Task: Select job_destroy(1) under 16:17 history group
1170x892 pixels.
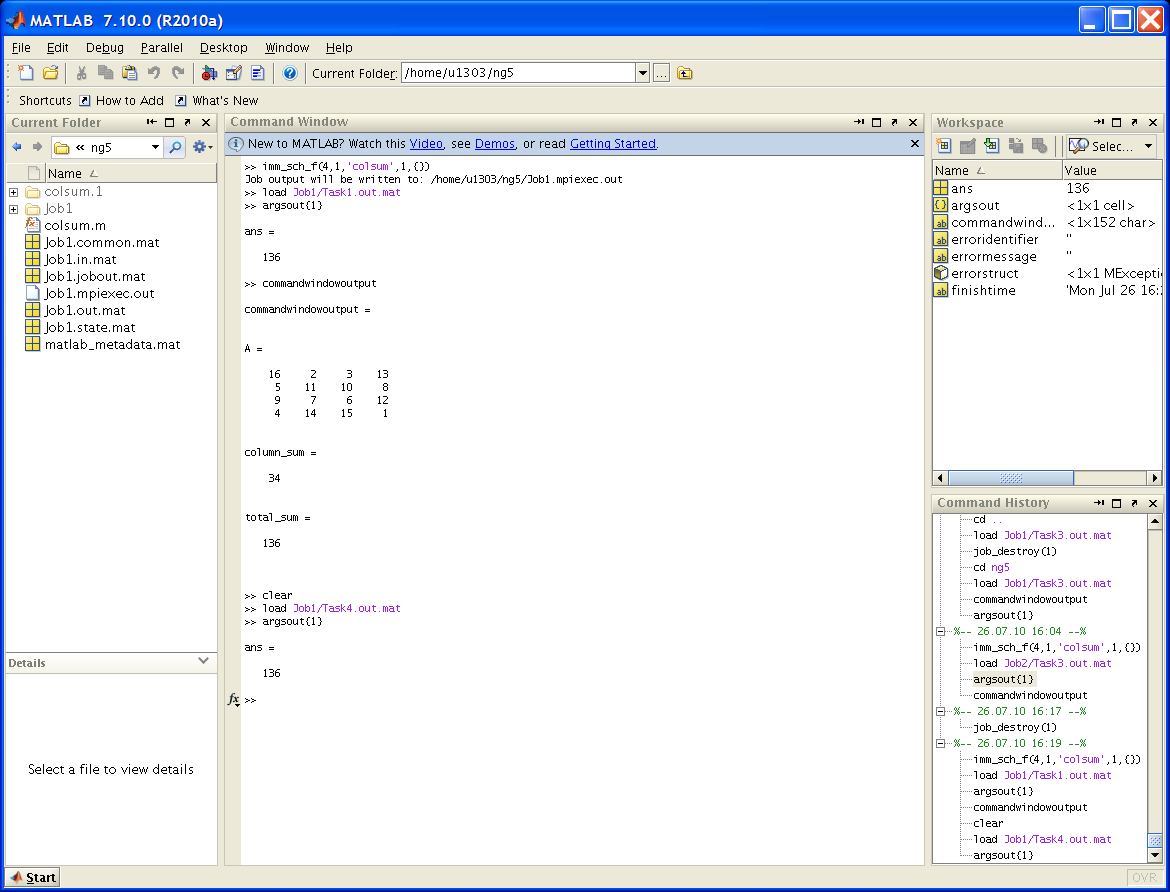Action: 1015,728
